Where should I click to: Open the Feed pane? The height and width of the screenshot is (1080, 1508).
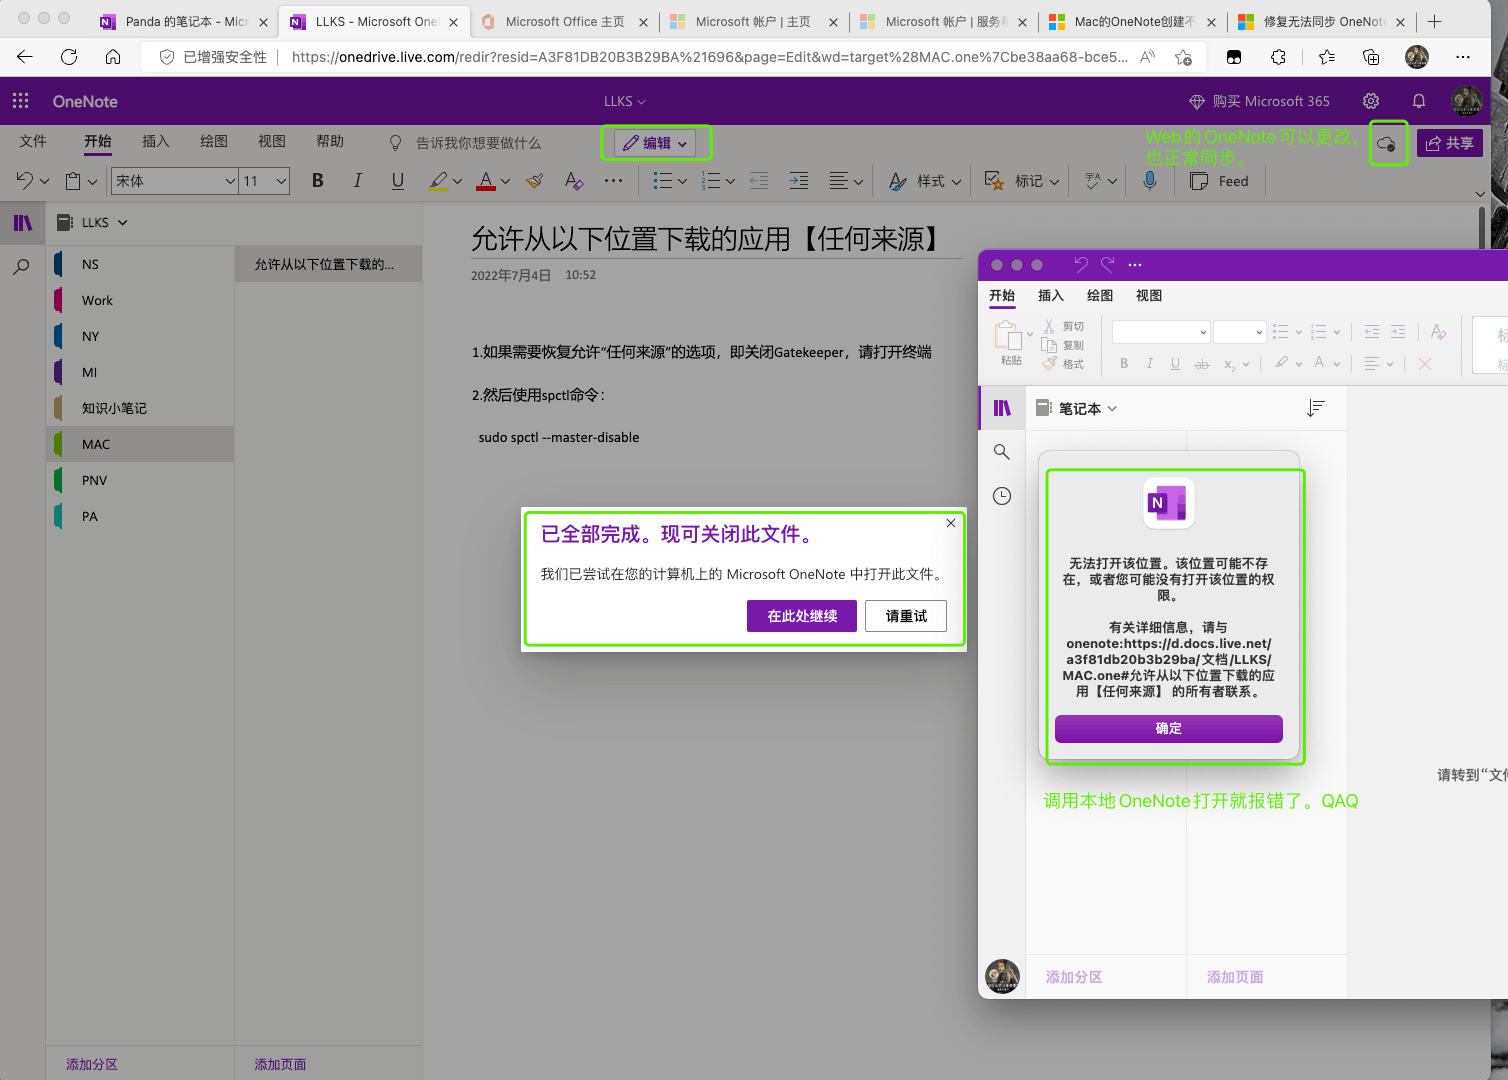coord(1219,181)
